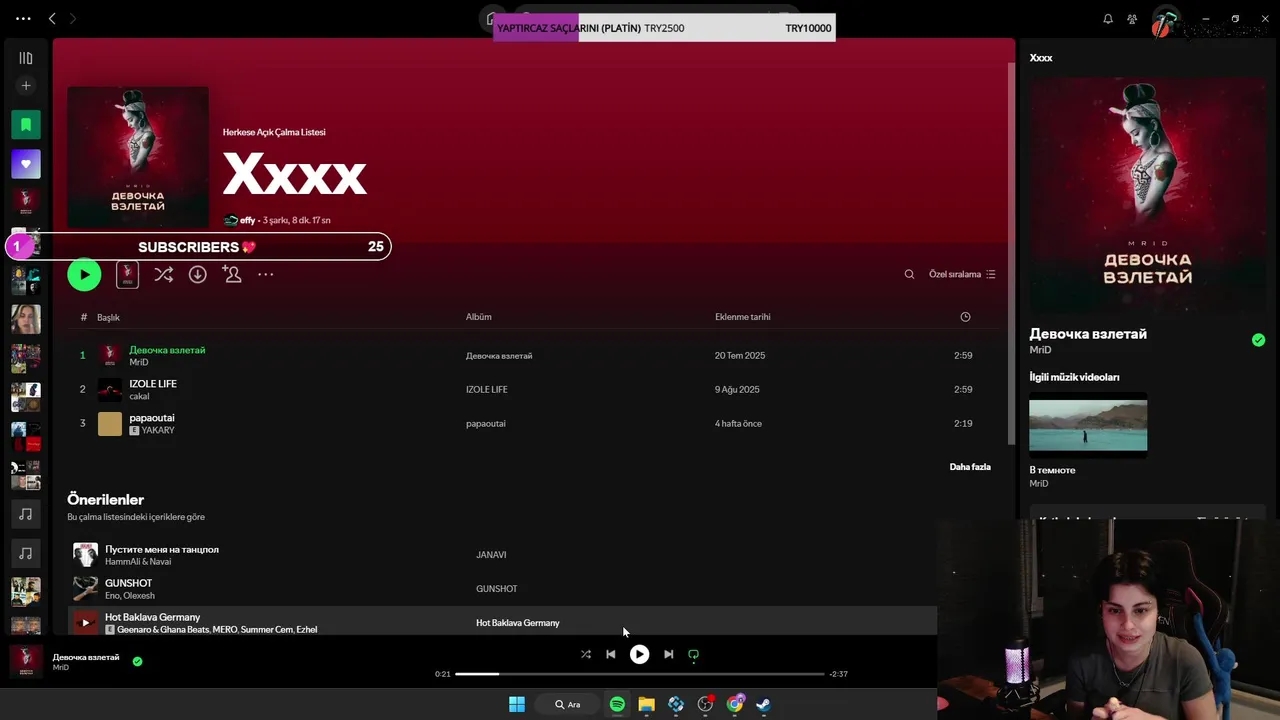Download the Xxxx playlist

coord(198,274)
